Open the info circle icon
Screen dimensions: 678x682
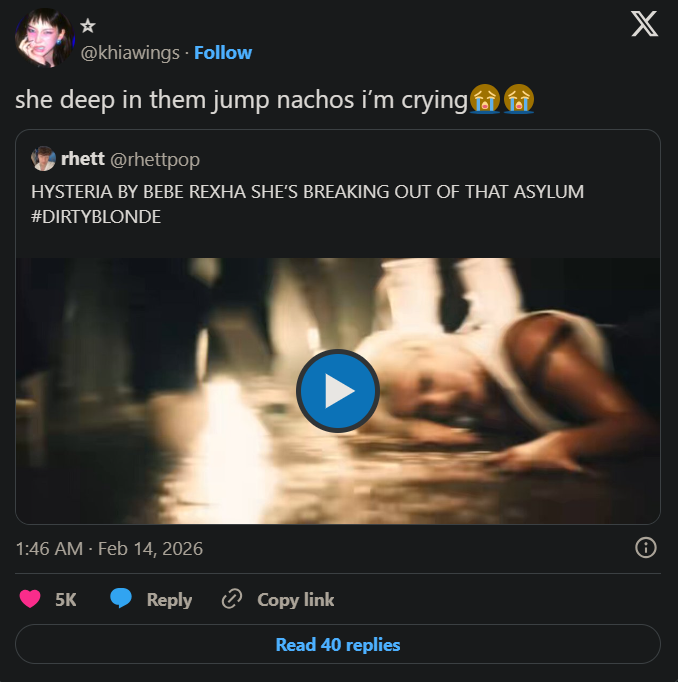(x=646, y=547)
